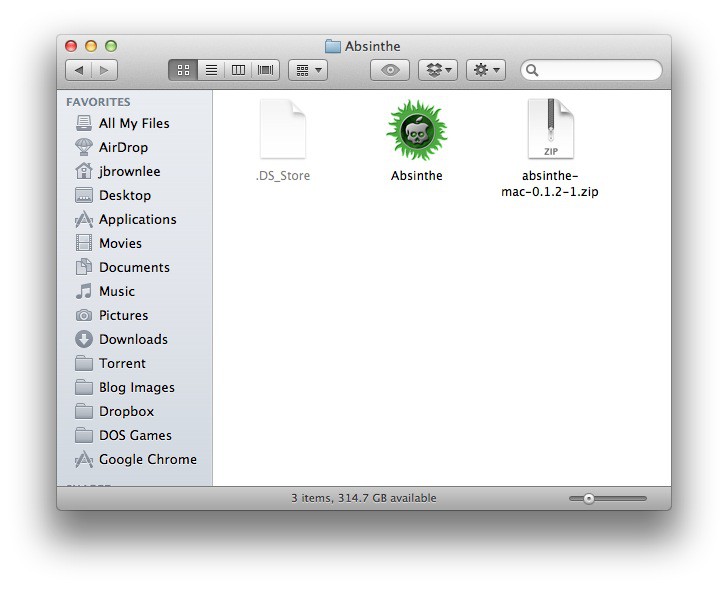This screenshot has width=728, height=589.
Task: Open the Action gear dropdown menu
Action: click(x=486, y=70)
